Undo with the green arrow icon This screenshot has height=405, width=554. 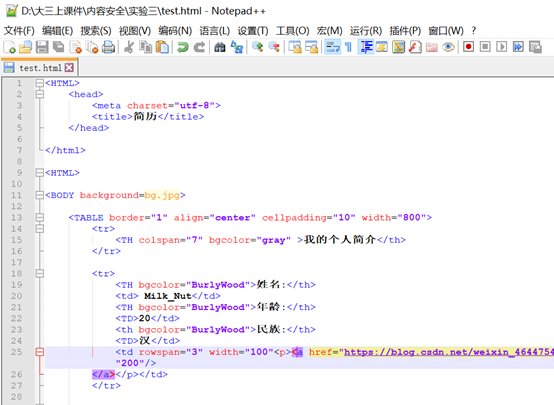(183, 47)
